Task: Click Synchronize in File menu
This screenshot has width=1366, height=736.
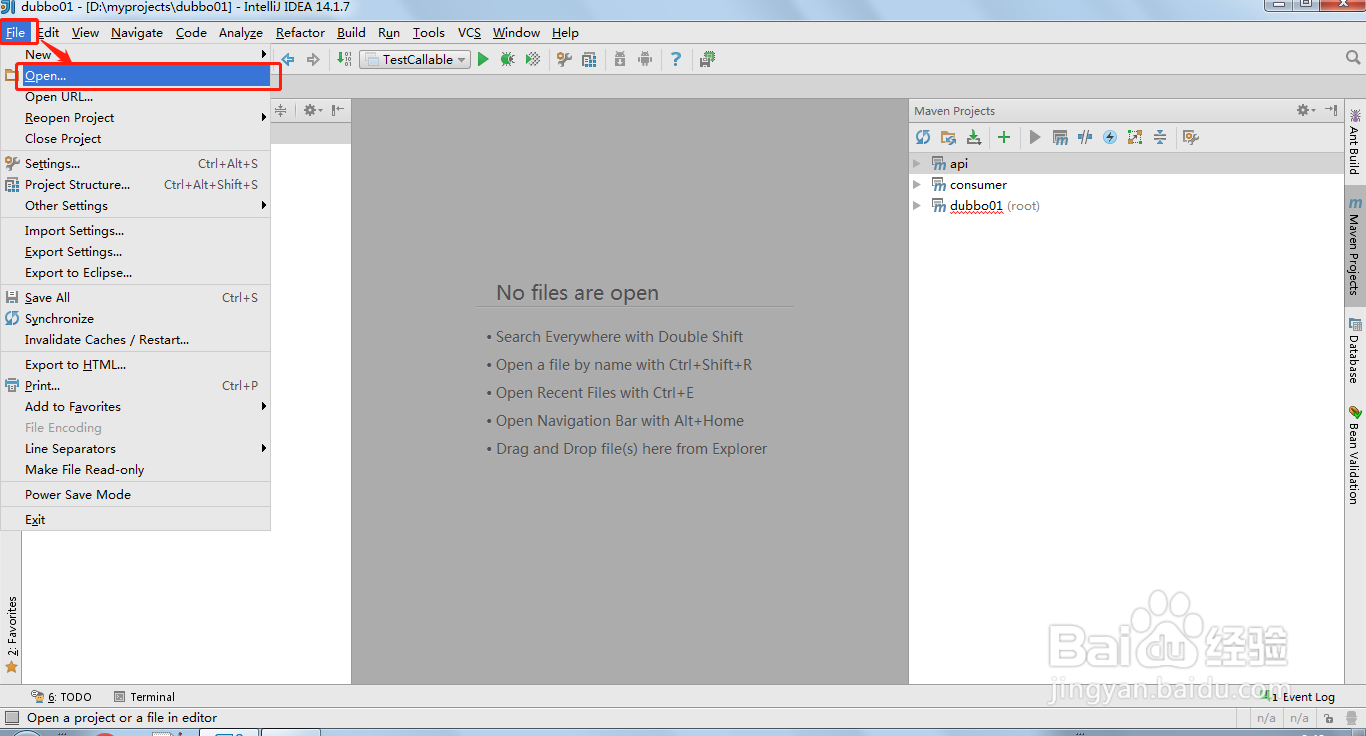Action: [x=136, y=319]
